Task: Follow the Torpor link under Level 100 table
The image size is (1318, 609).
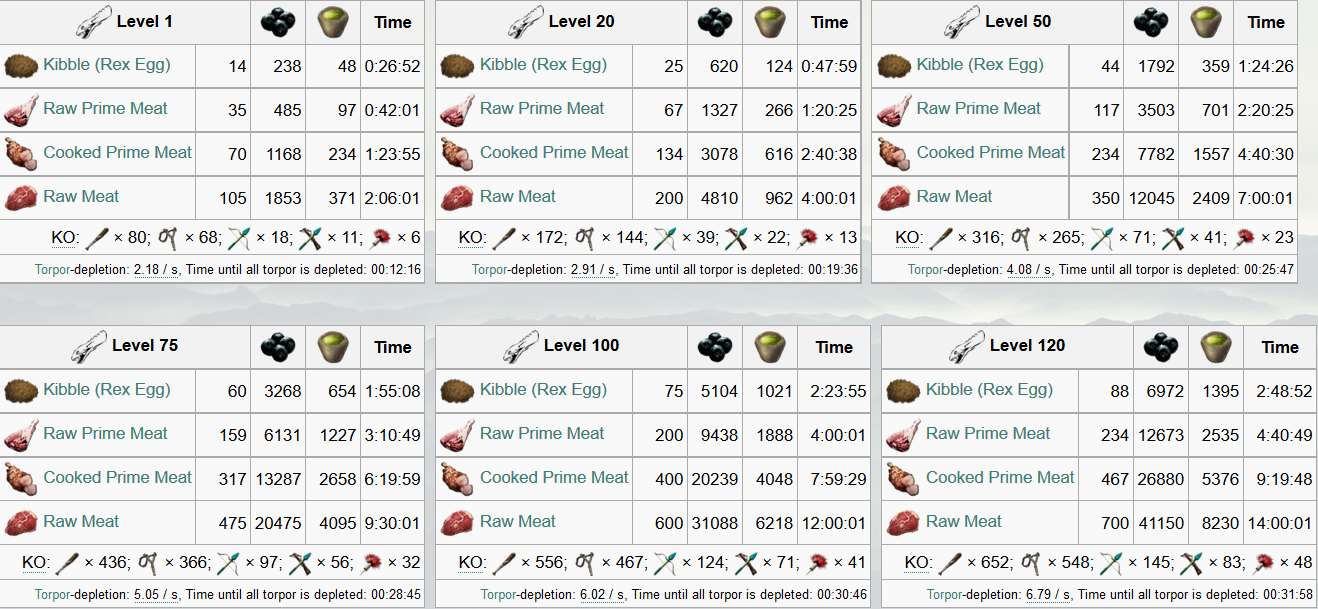Action: [499, 594]
